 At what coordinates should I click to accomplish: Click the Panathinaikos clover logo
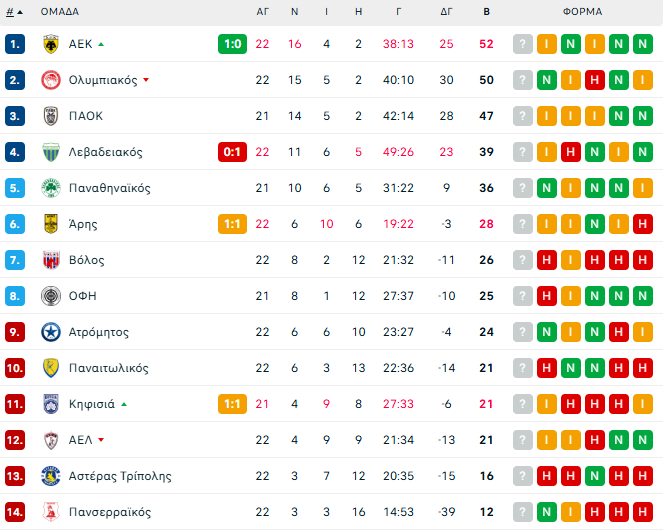point(50,188)
